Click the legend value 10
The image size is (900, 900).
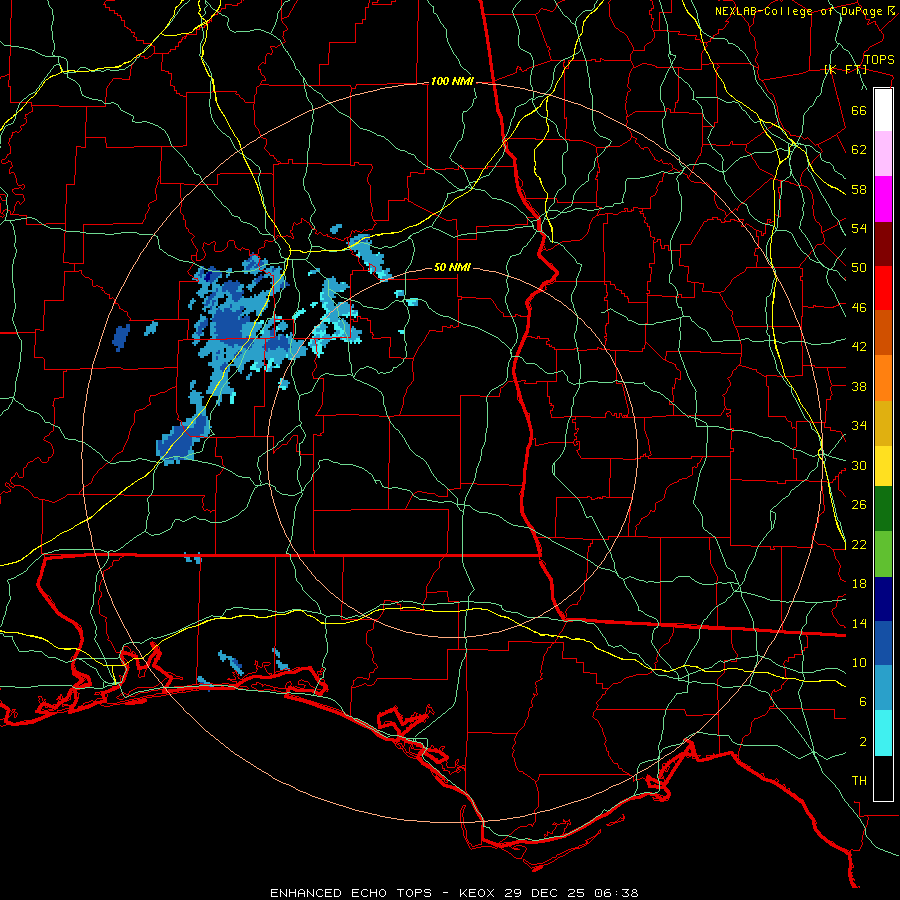pyautogui.click(x=859, y=662)
